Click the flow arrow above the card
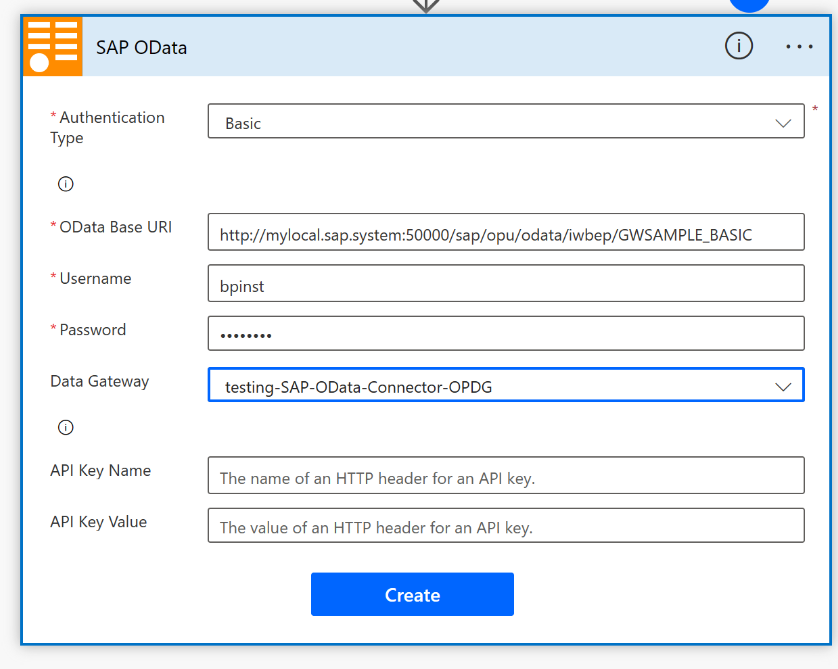The image size is (838, 669). tap(426, 5)
